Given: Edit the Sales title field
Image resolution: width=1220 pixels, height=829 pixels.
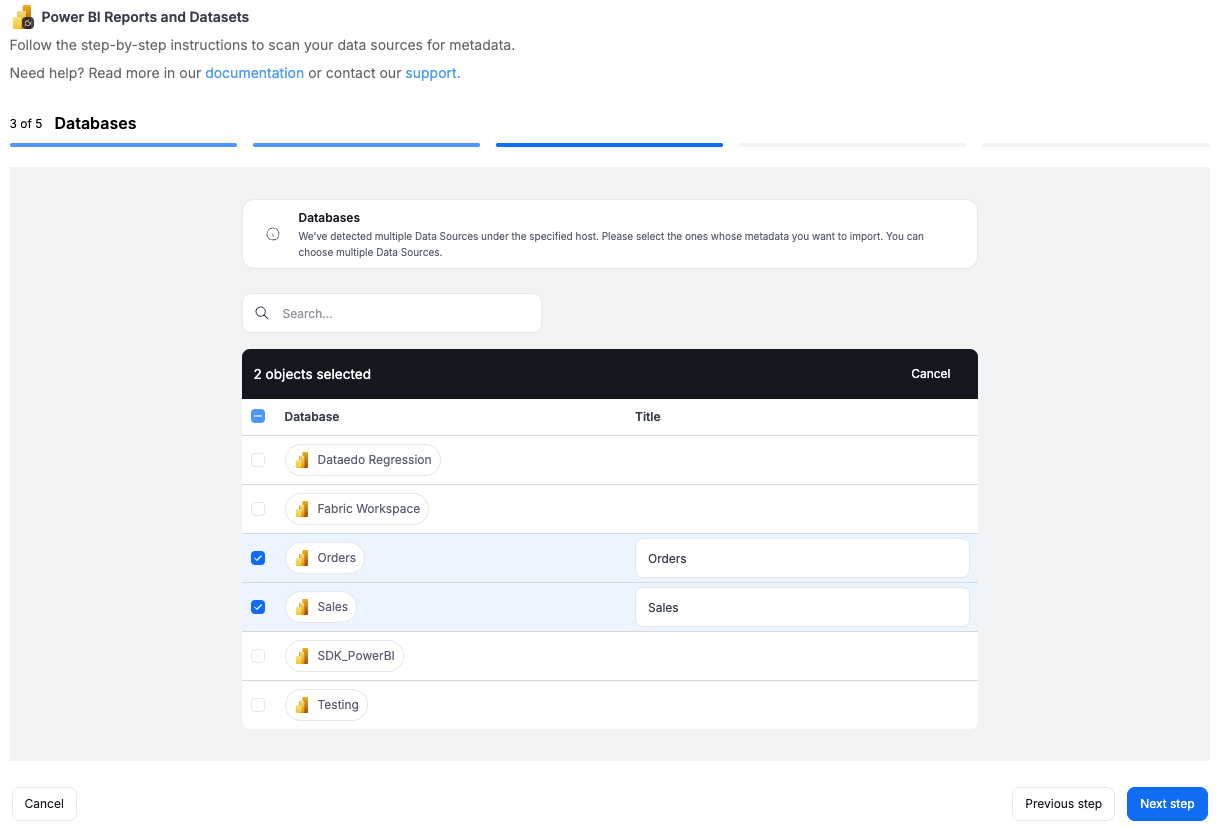Looking at the screenshot, I should [802, 607].
